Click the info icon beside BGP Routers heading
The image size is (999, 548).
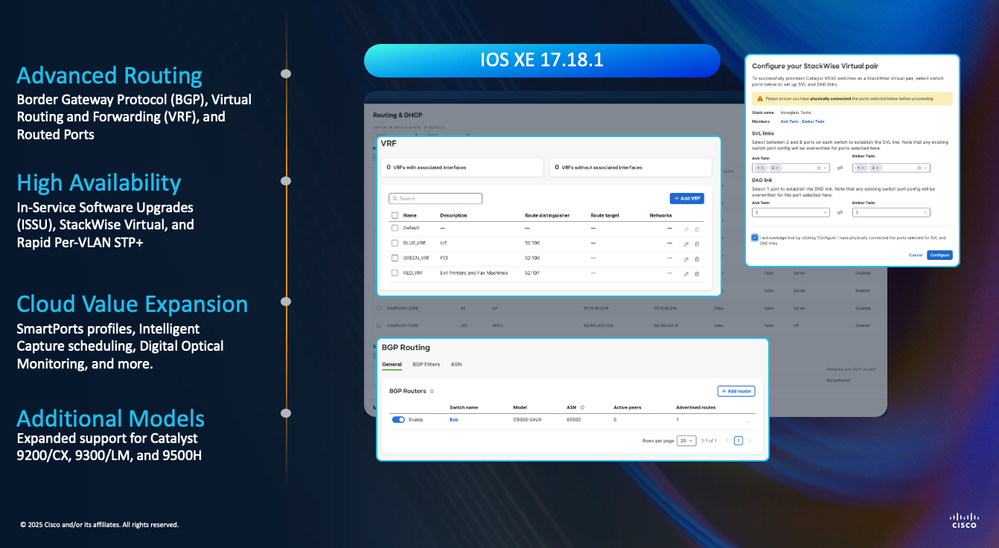click(432, 391)
